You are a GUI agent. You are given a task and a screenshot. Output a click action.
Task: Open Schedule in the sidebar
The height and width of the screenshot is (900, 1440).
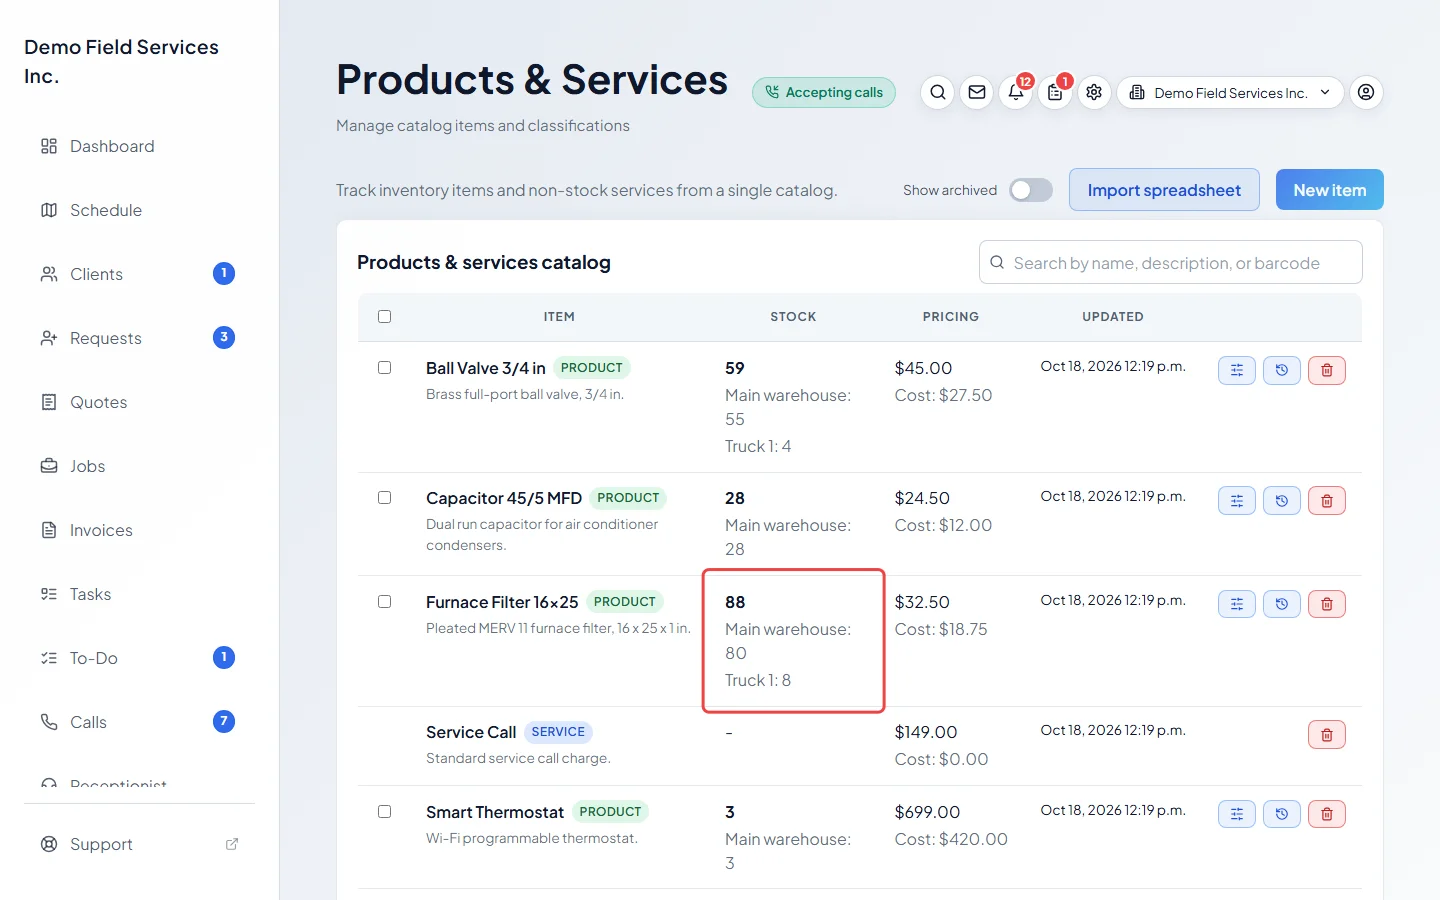(x=139, y=210)
